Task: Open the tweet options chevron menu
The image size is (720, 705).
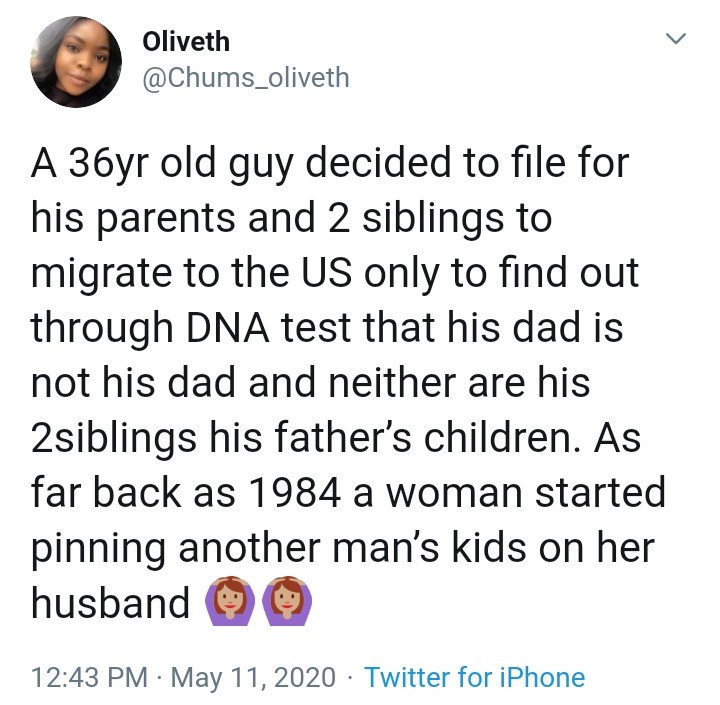Action: point(677,40)
